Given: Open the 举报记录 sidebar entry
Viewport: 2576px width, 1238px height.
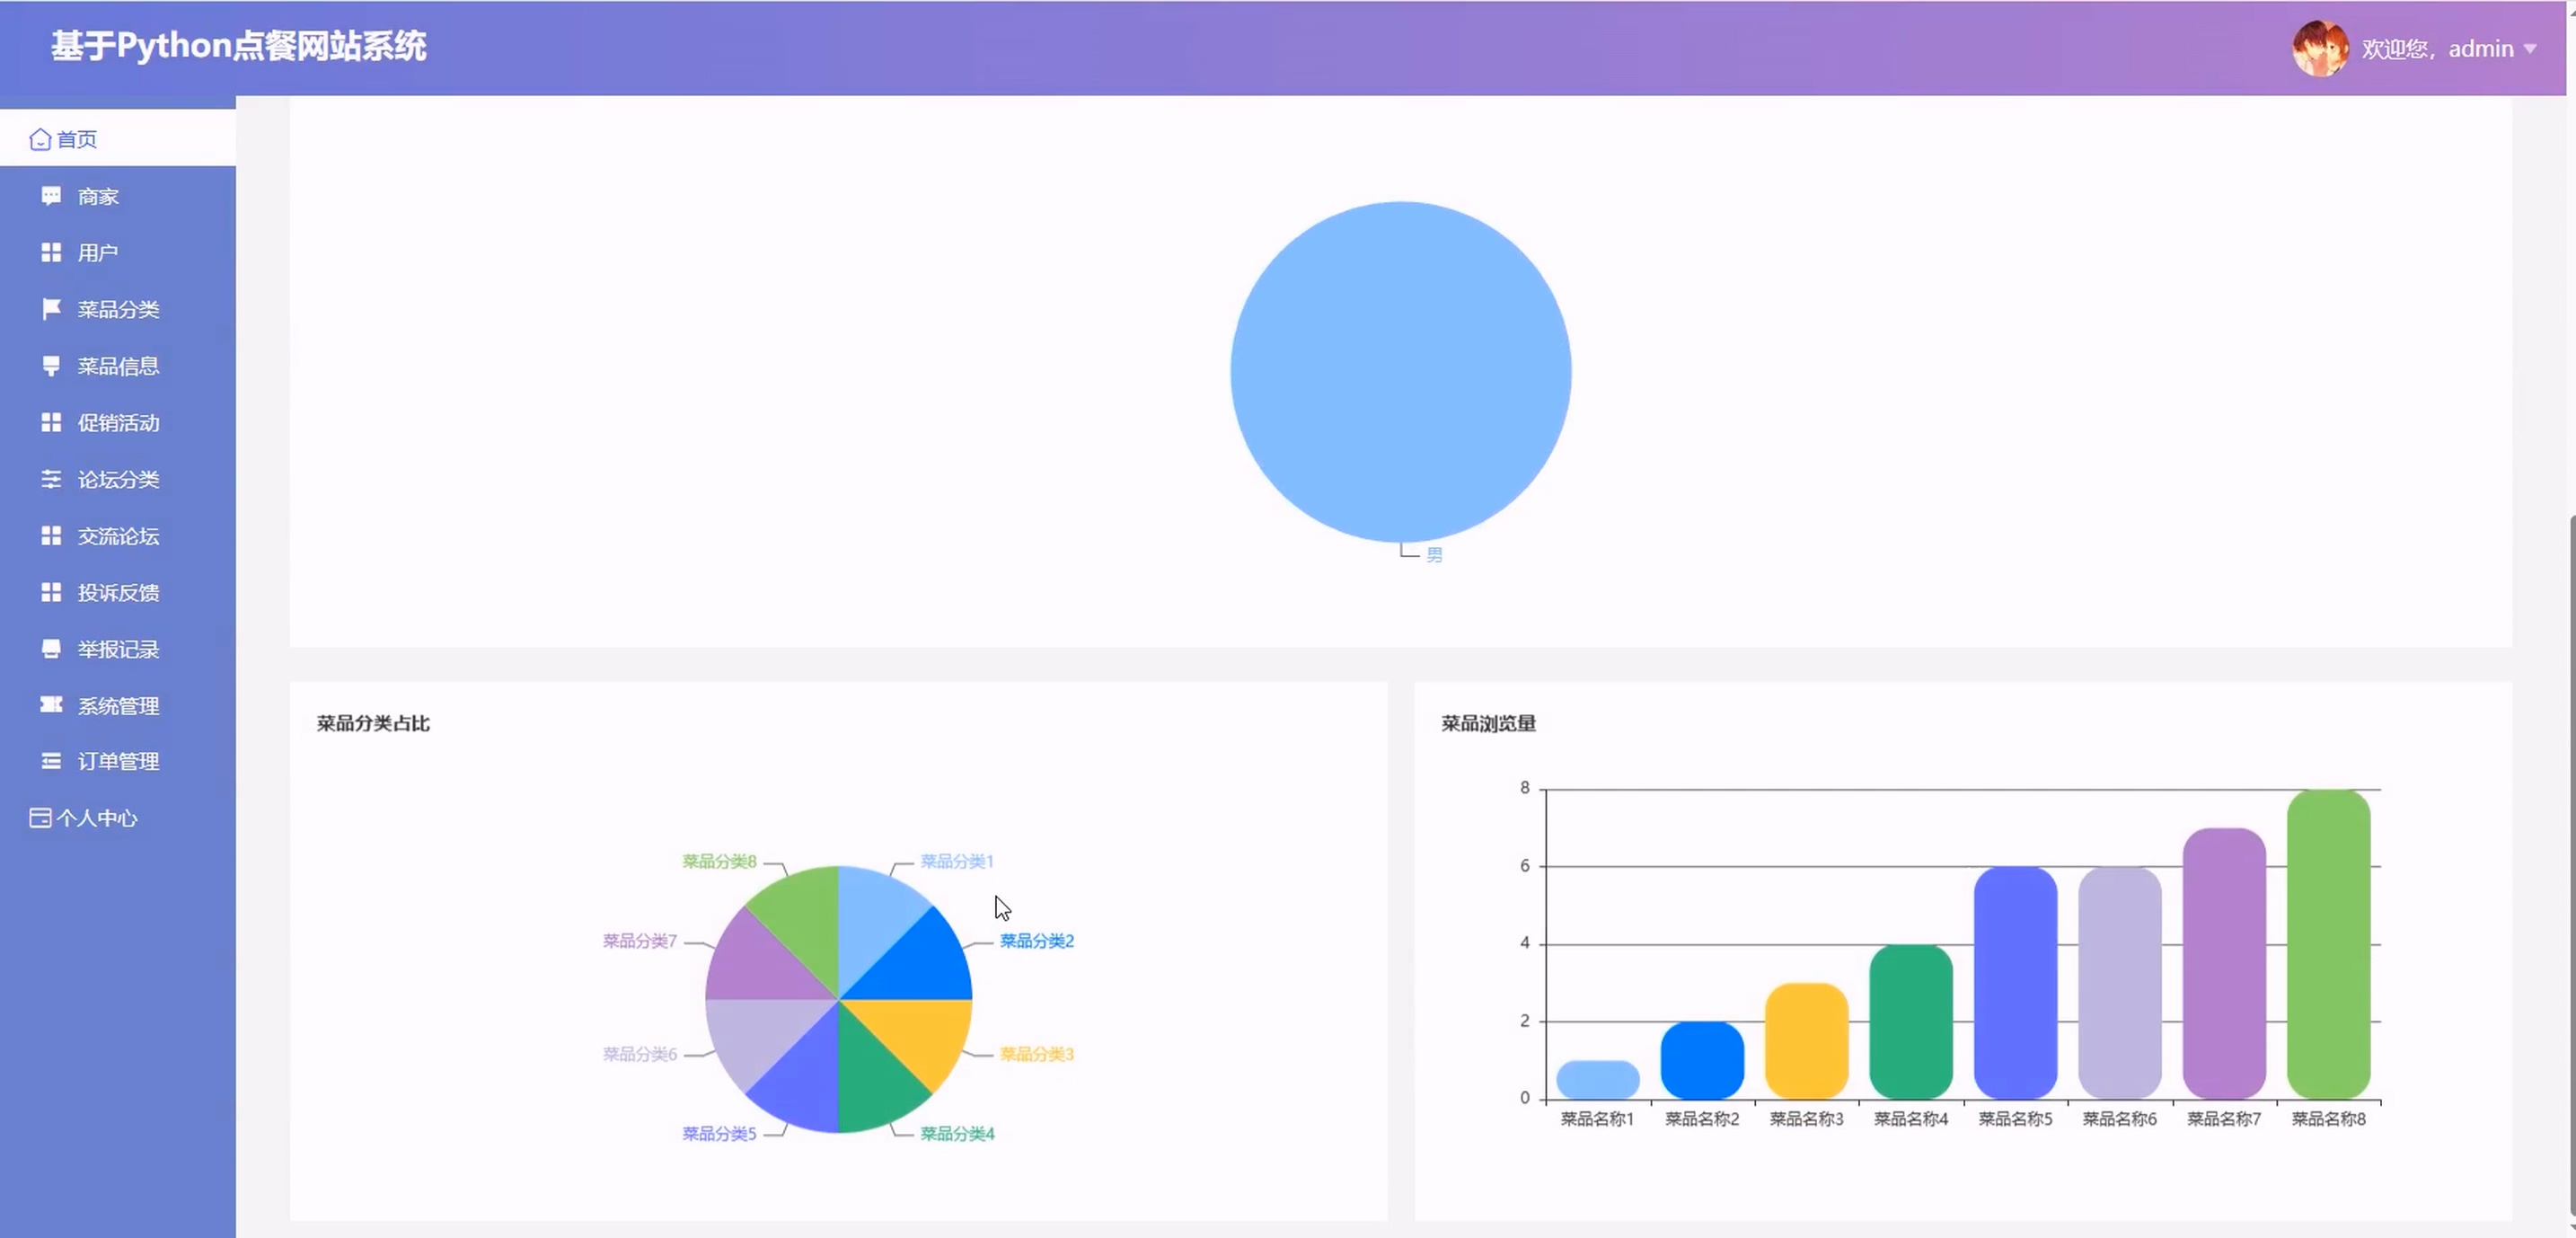Looking at the screenshot, I should 118,649.
